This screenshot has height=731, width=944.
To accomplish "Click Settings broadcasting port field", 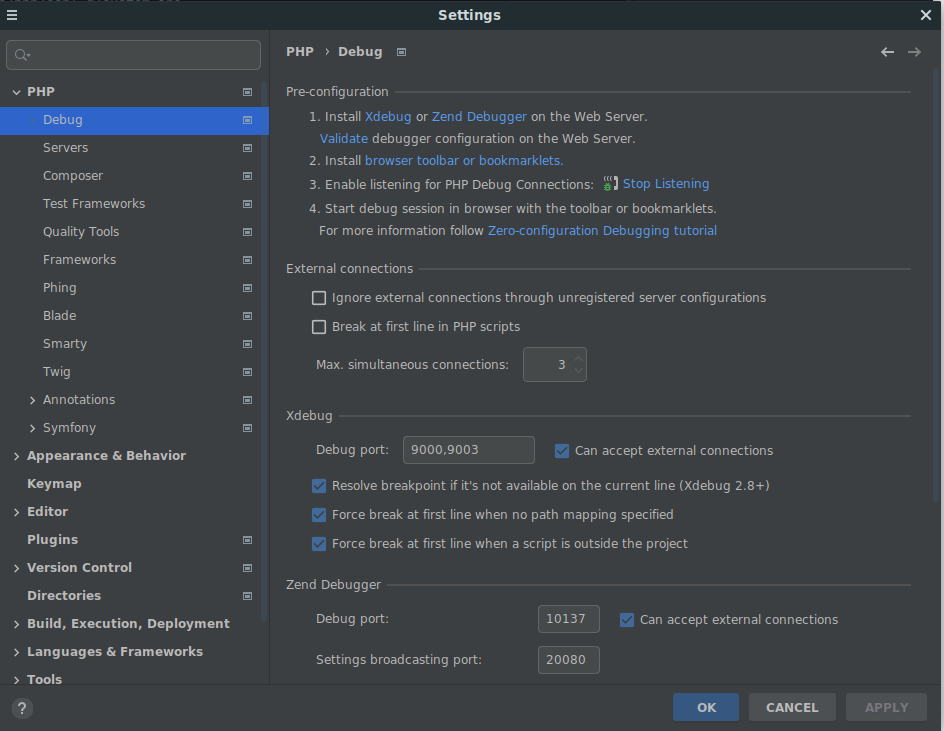I will pos(568,660).
